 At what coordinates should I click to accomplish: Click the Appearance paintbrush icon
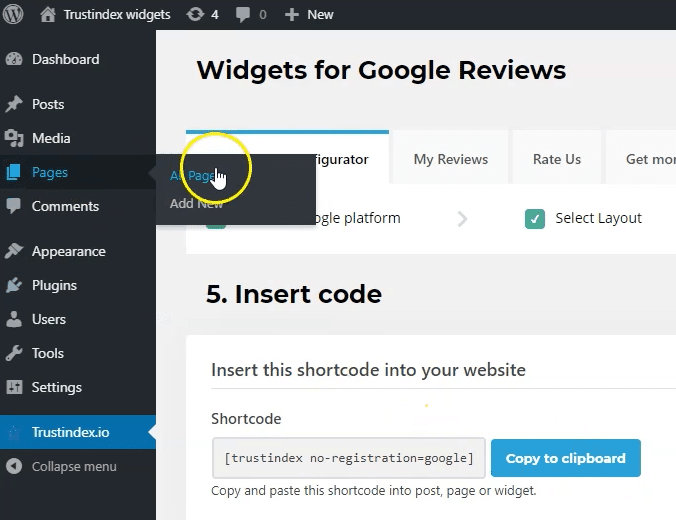(14, 251)
